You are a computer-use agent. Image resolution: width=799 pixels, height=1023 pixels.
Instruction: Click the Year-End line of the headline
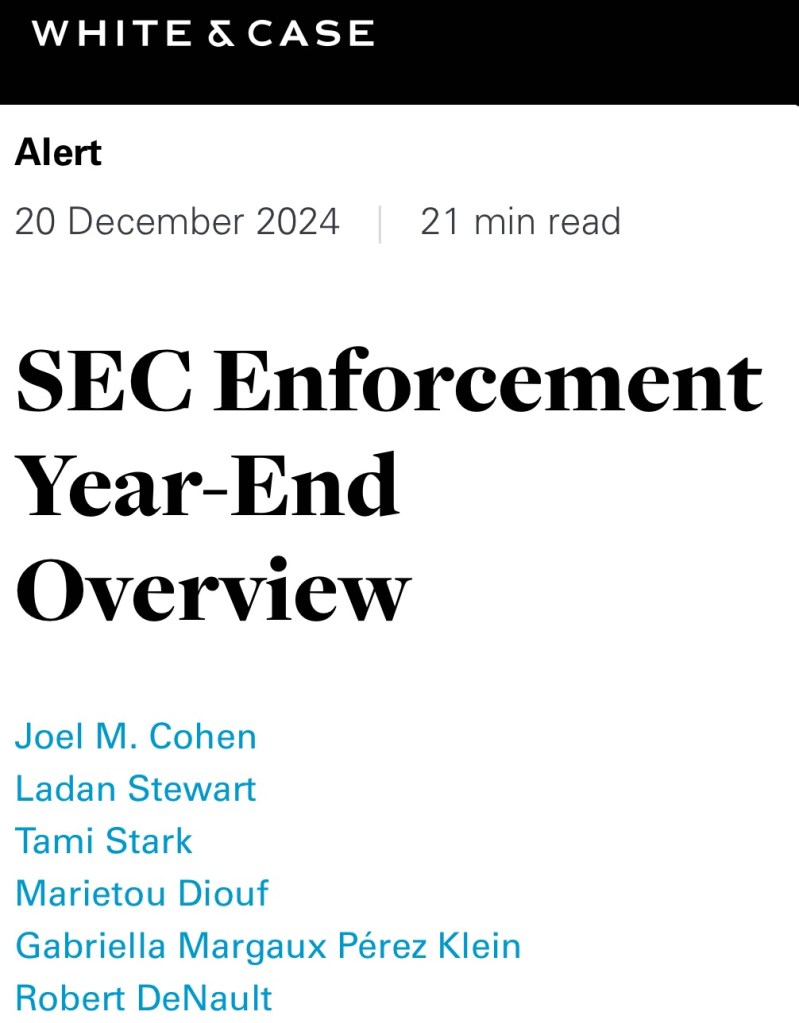pyautogui.click(x=208, y=487)
